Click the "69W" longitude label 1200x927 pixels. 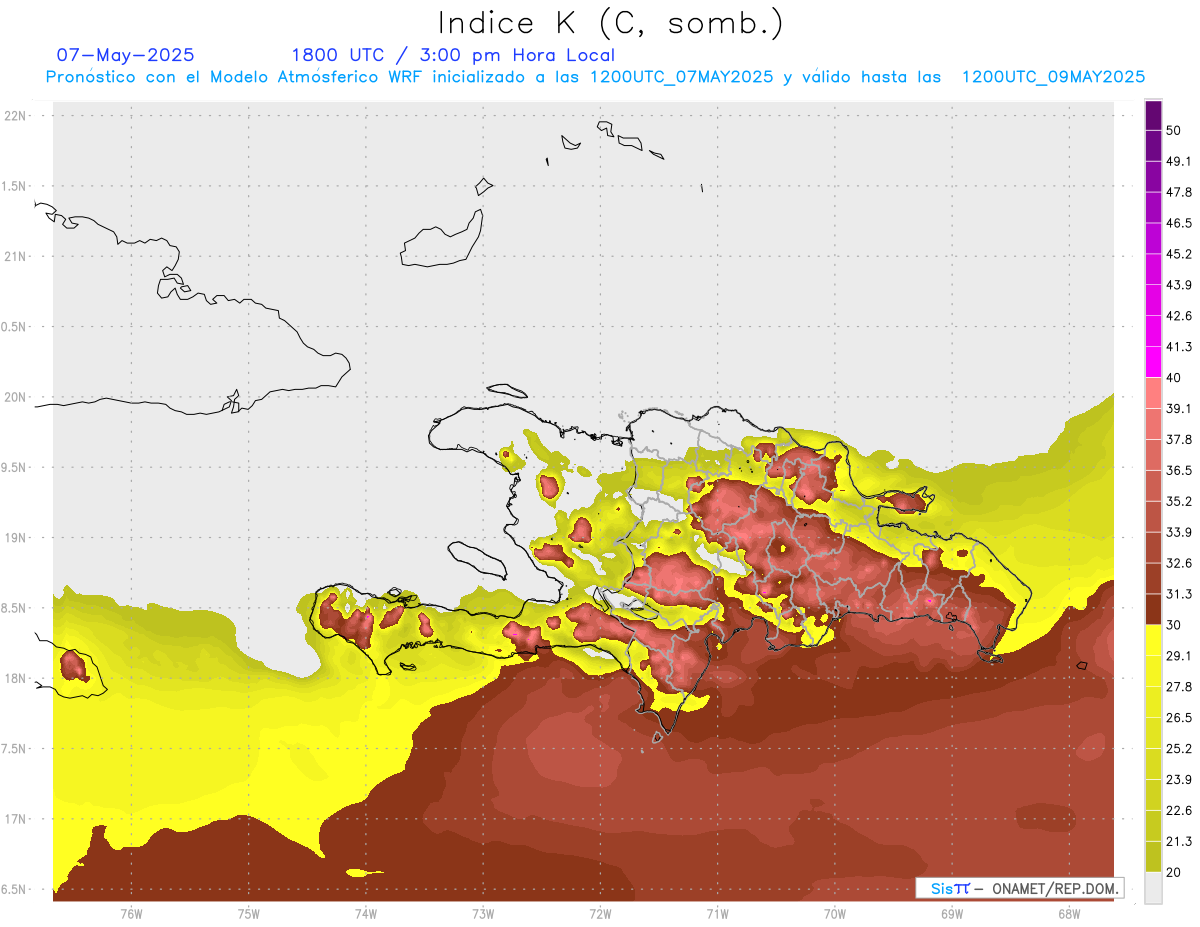pyautogui.click(x=952, y=914)
